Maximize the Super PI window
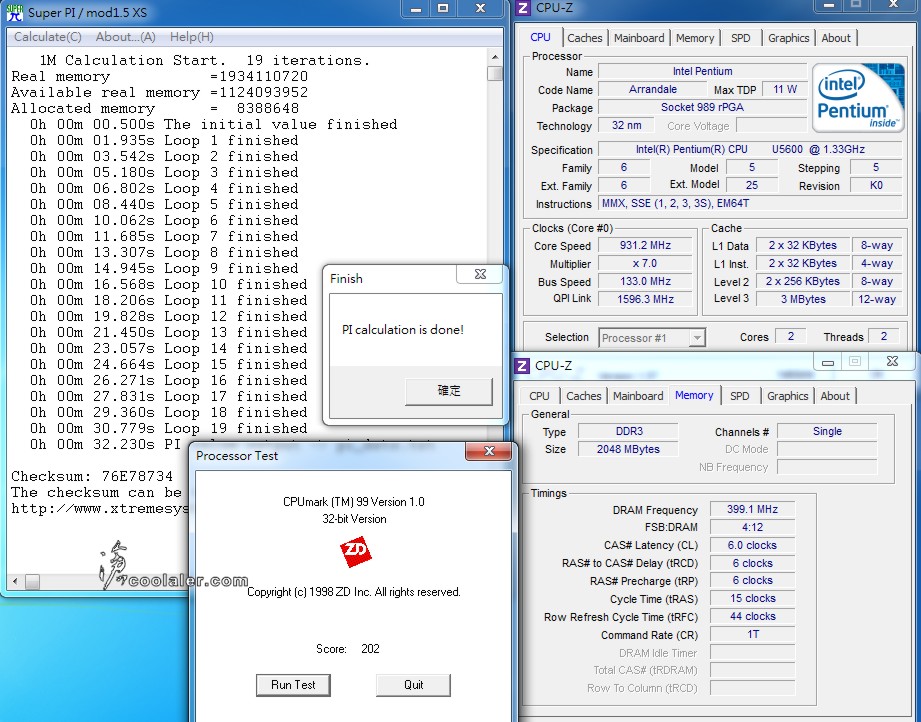This screenshot has width=921, height=722. click(x=443, y=9)
